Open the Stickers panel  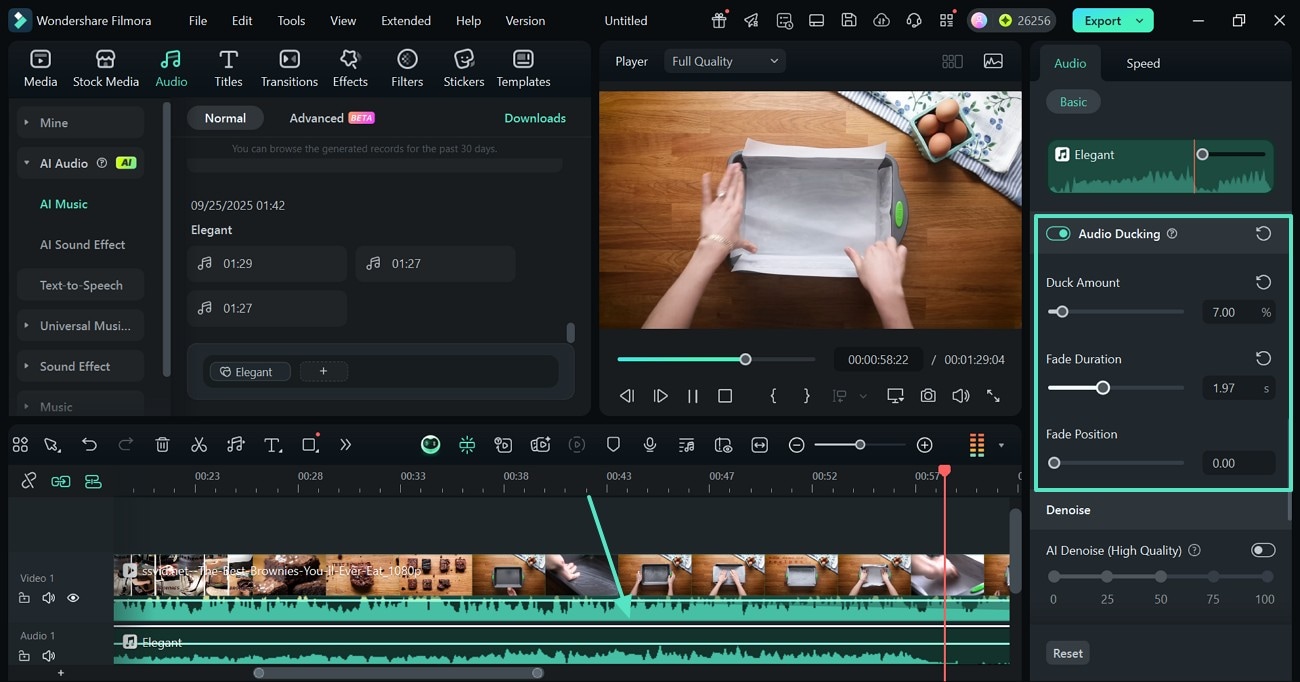click(463, 68)
